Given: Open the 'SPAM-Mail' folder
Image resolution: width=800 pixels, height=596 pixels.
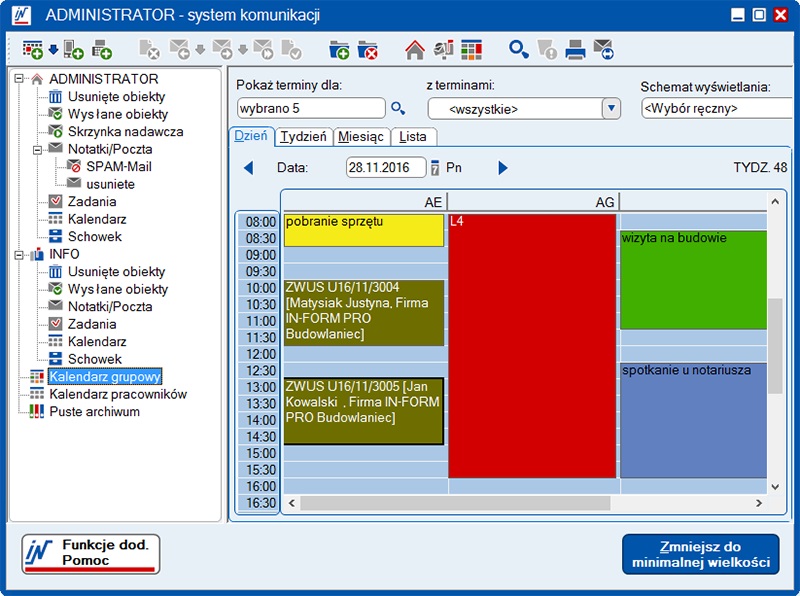Looking at the screenshot, I should tap(119, 167).
